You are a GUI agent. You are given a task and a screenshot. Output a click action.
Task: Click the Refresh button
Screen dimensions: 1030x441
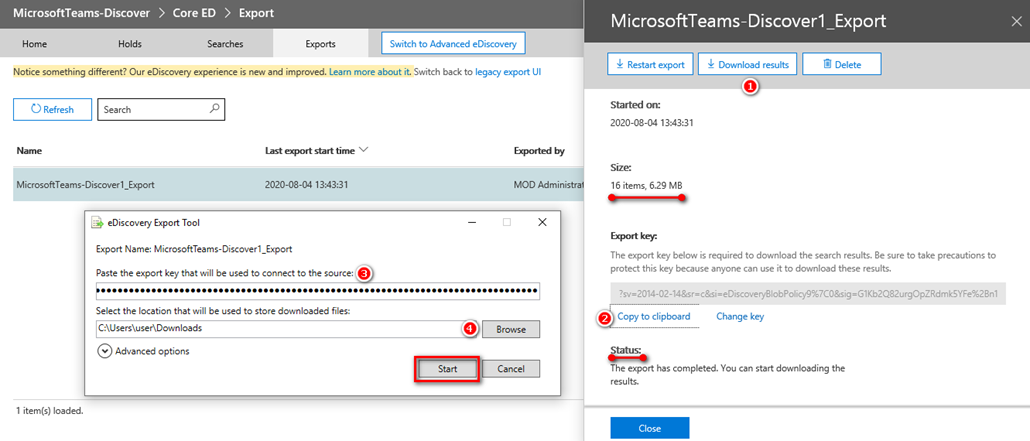(52, 110)
